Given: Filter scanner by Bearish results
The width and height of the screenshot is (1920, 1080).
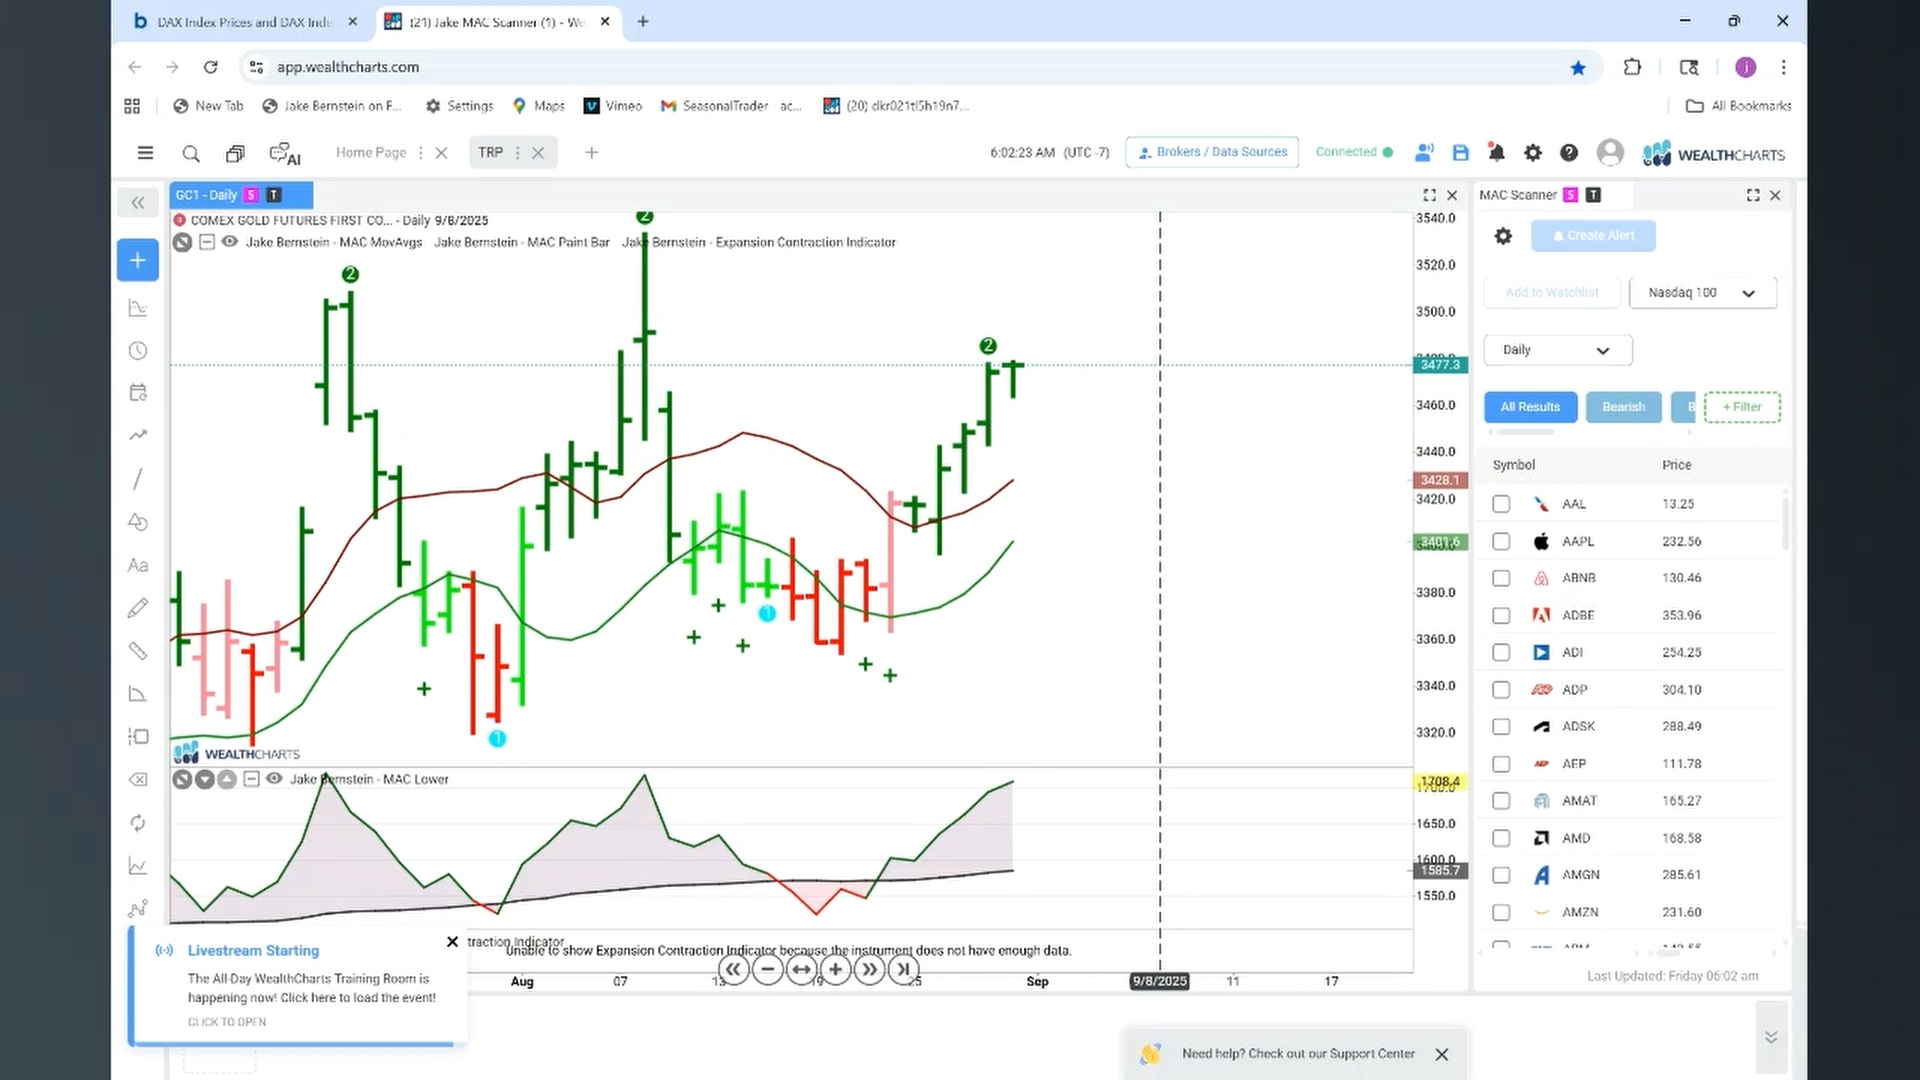Looking at the screenshot, I should tap(1623, 407).
